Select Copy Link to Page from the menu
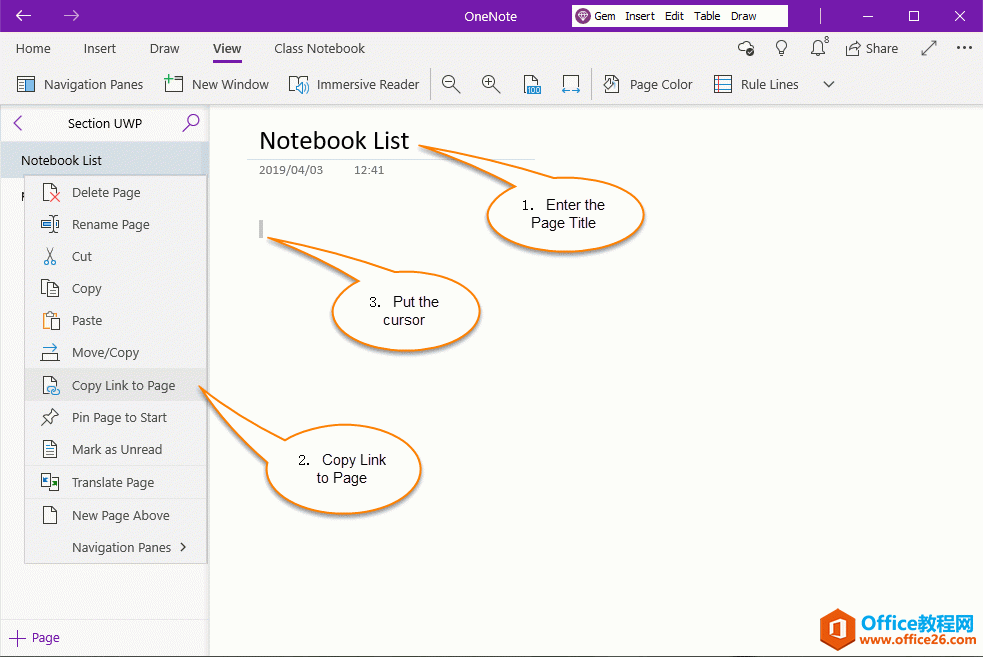Image resolution: width=983 pixels, height=657 pixels. tap(124, 384)
